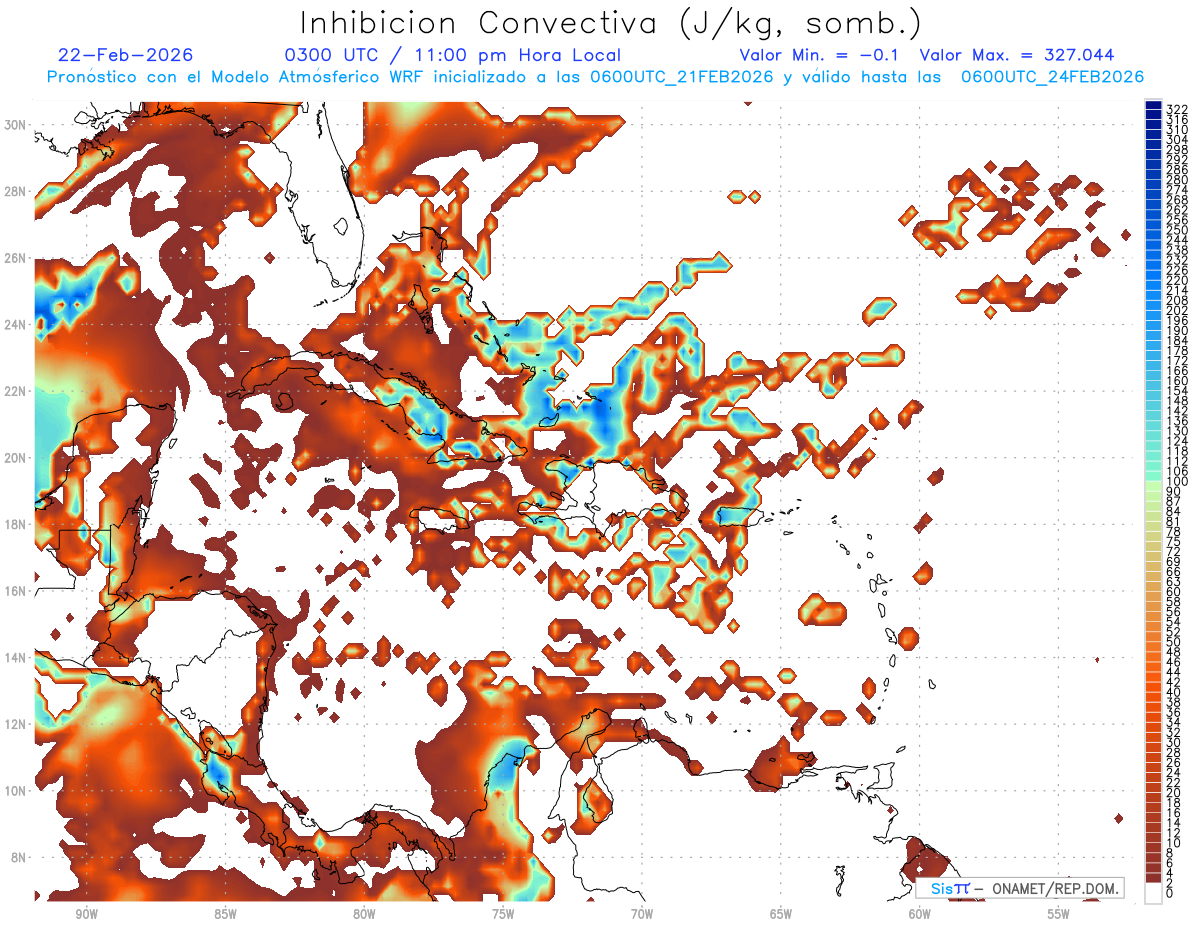Click 'Pronóstico con el Modelo Atmósferico WRF' text
Screen dimensions: 1200x927
[237, 78]
